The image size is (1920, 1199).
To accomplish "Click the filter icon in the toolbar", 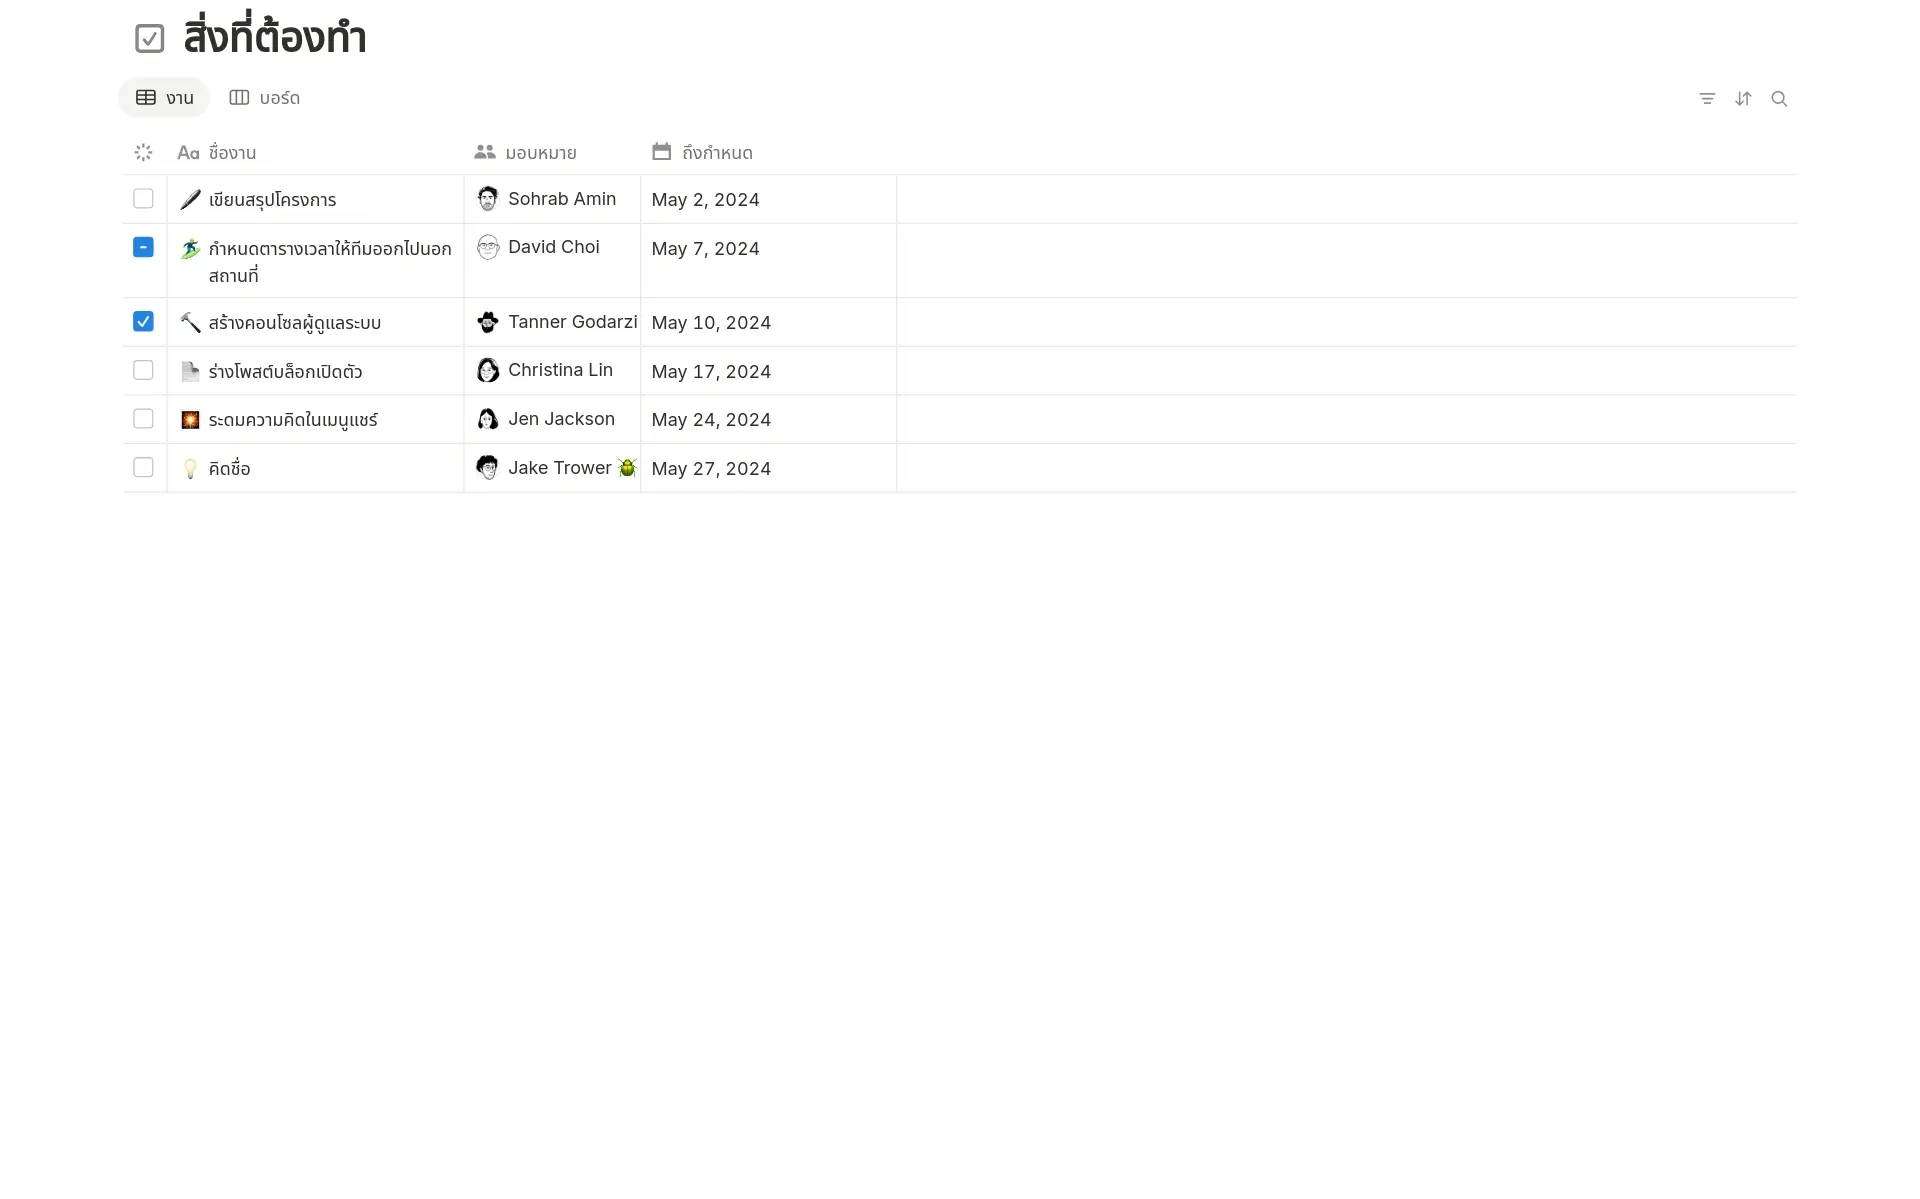I will pyautogui.click(x=1707, y=98).
